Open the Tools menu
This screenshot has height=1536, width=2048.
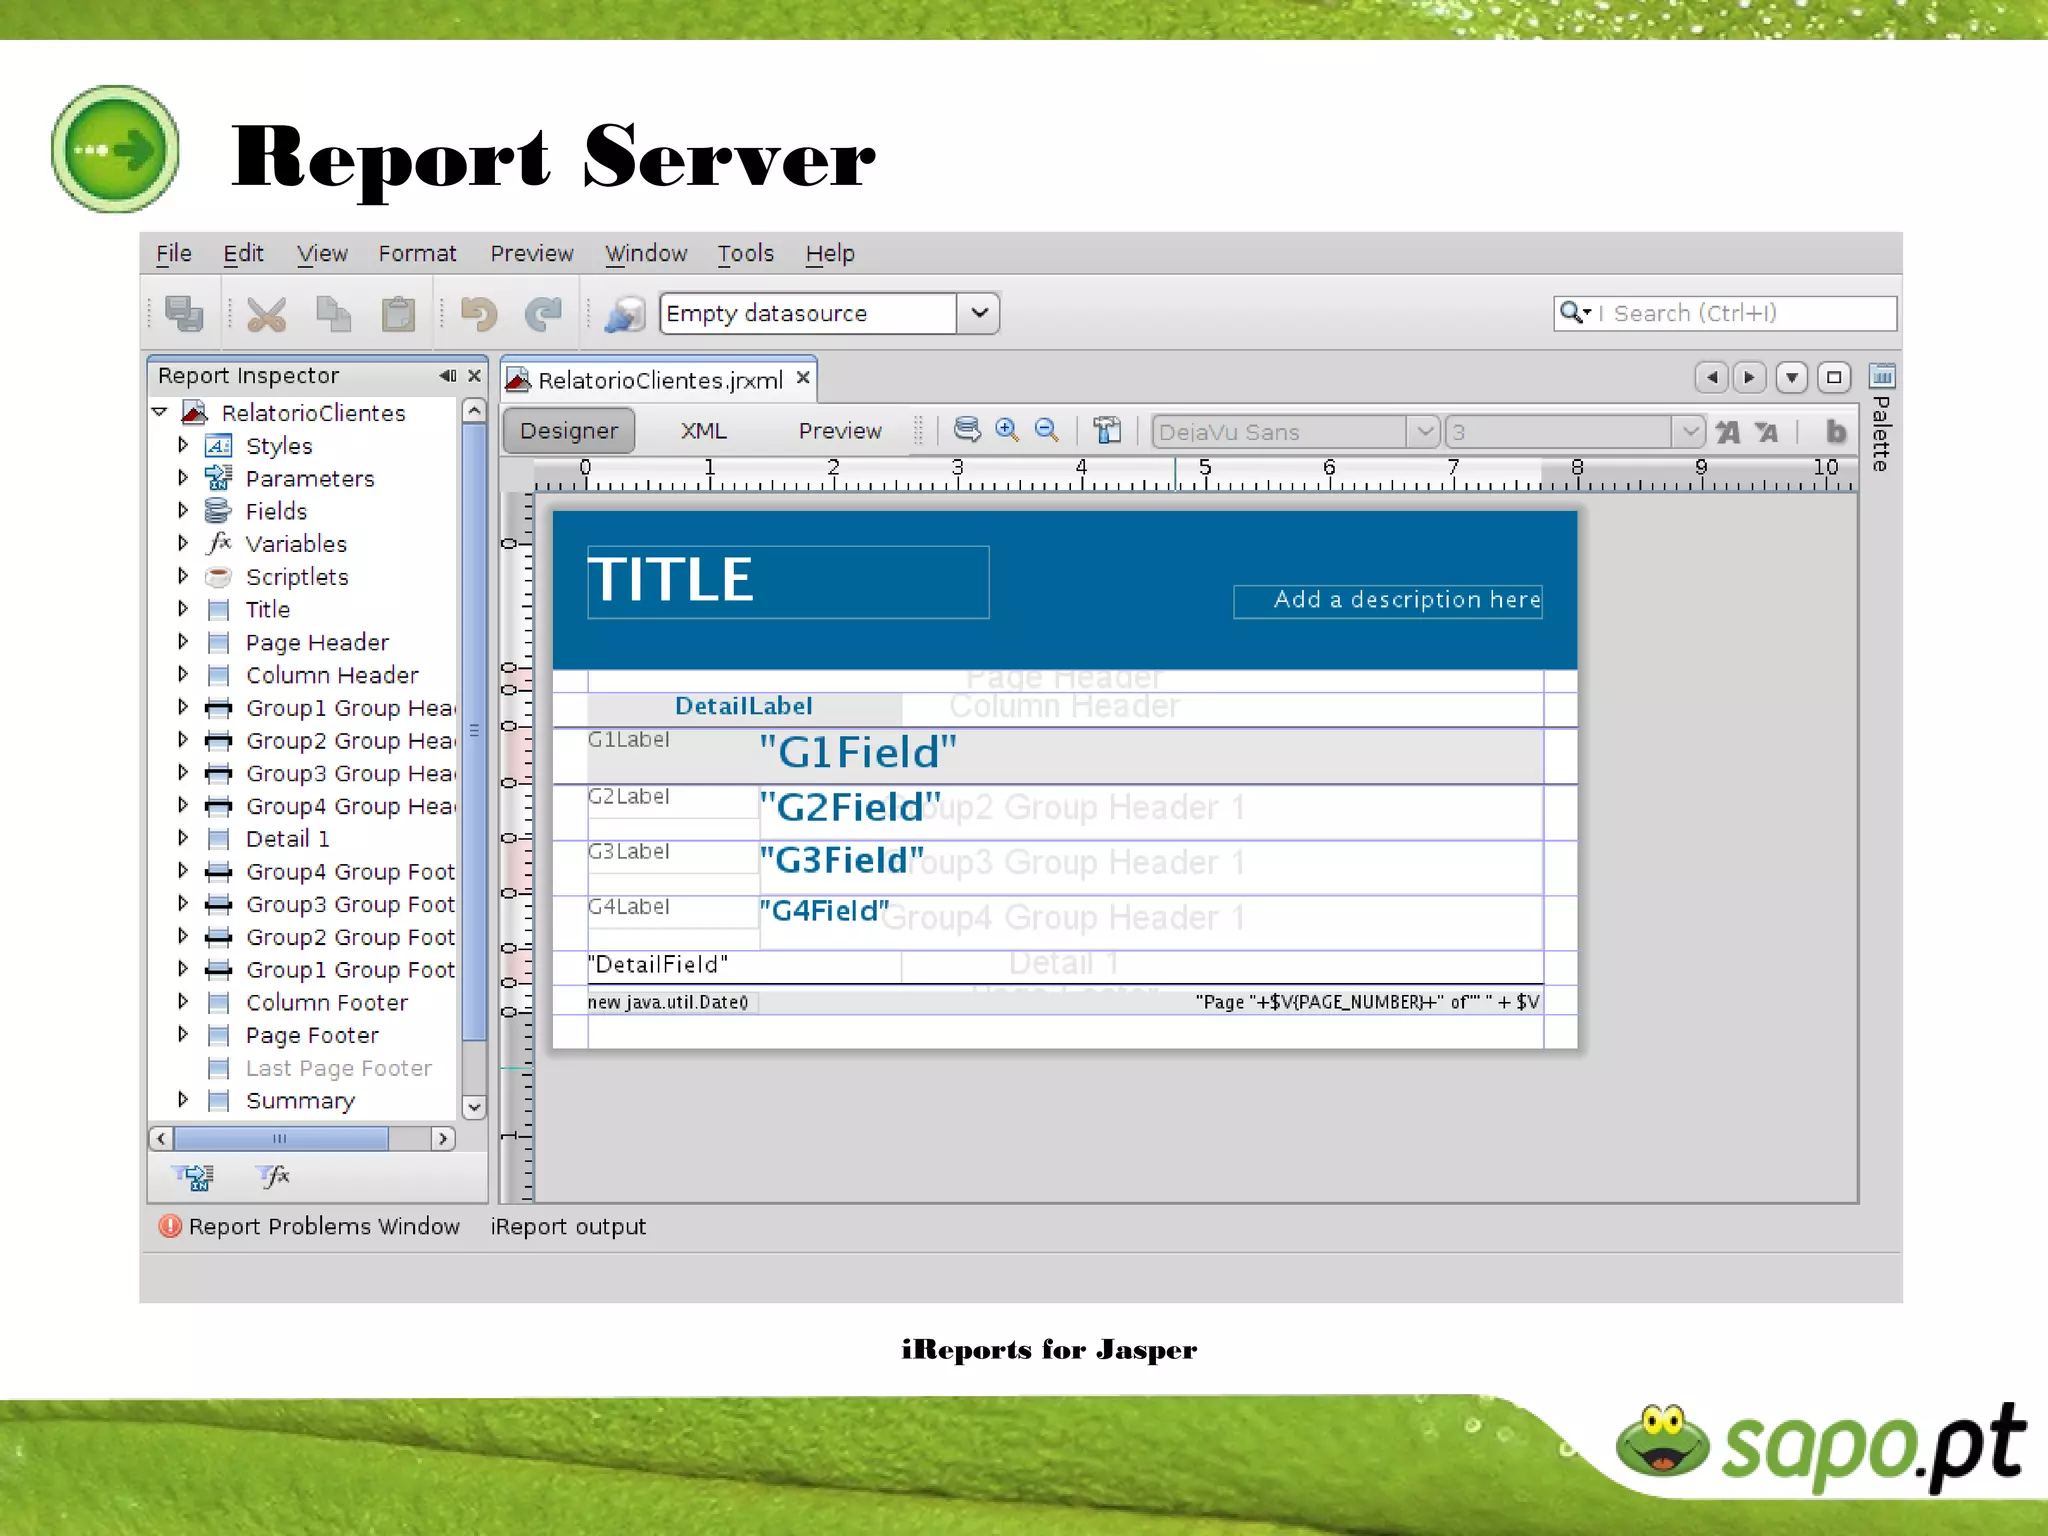click(x=745, y=253)
